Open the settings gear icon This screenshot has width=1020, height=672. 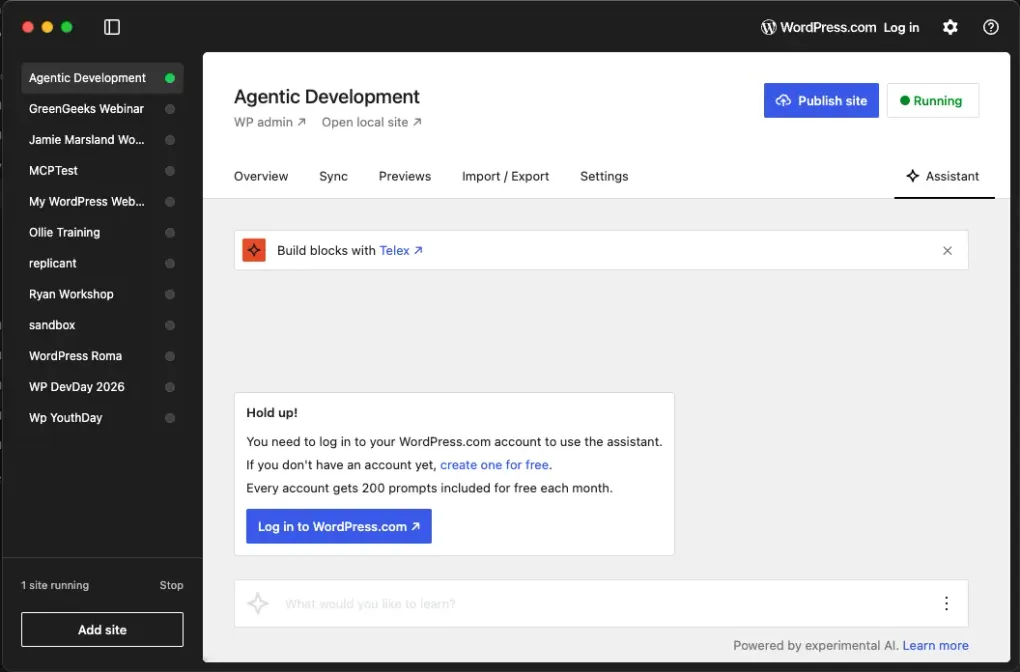[x=950, y=27]
